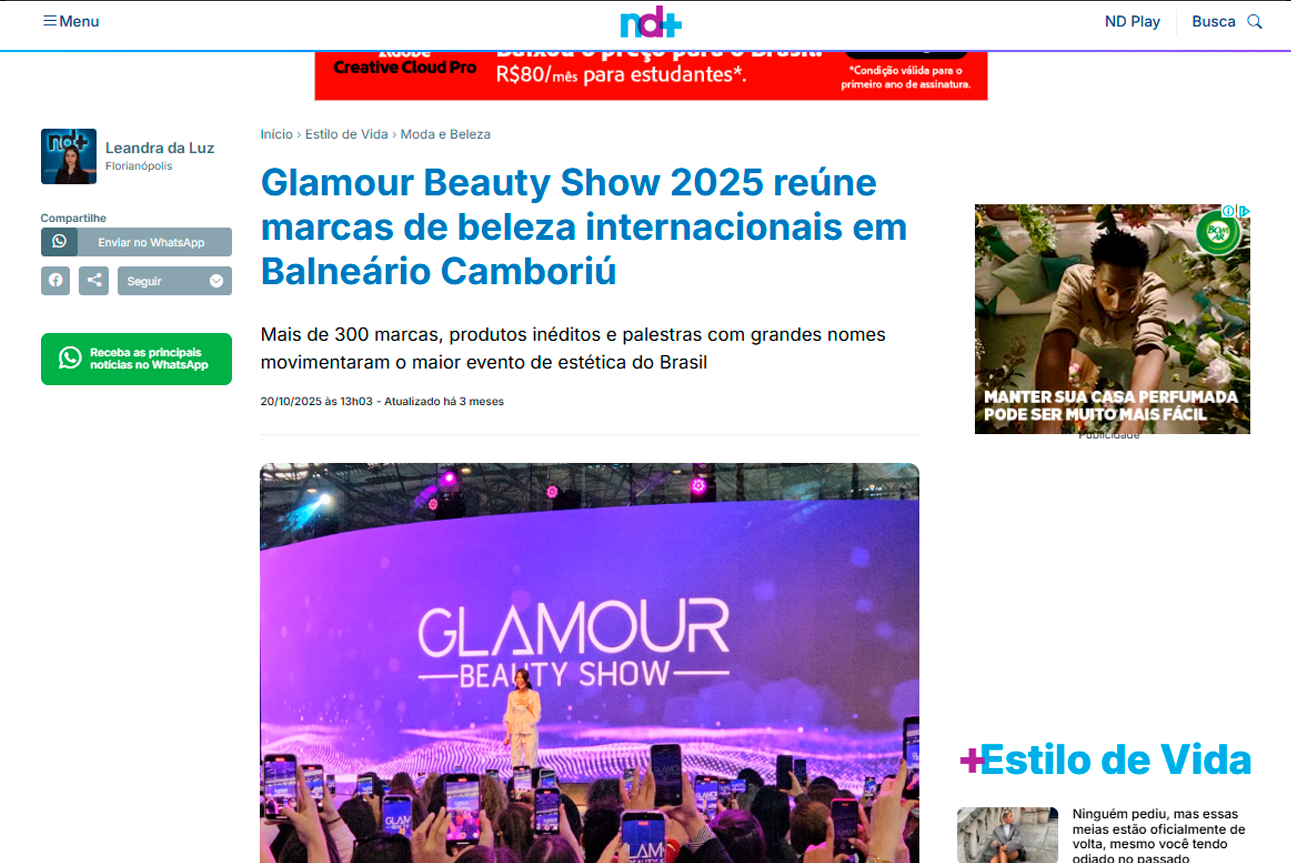Click the AdChoices icon on sidebar ad
Screen dimensions: 1291x863
1243,211
